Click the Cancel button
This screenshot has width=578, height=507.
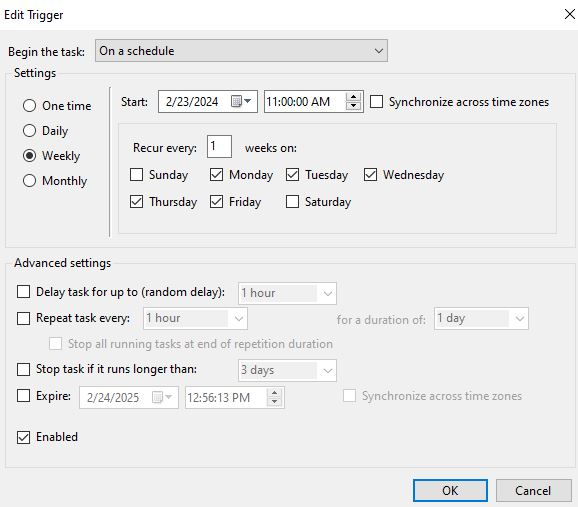(x=533, y=490)
